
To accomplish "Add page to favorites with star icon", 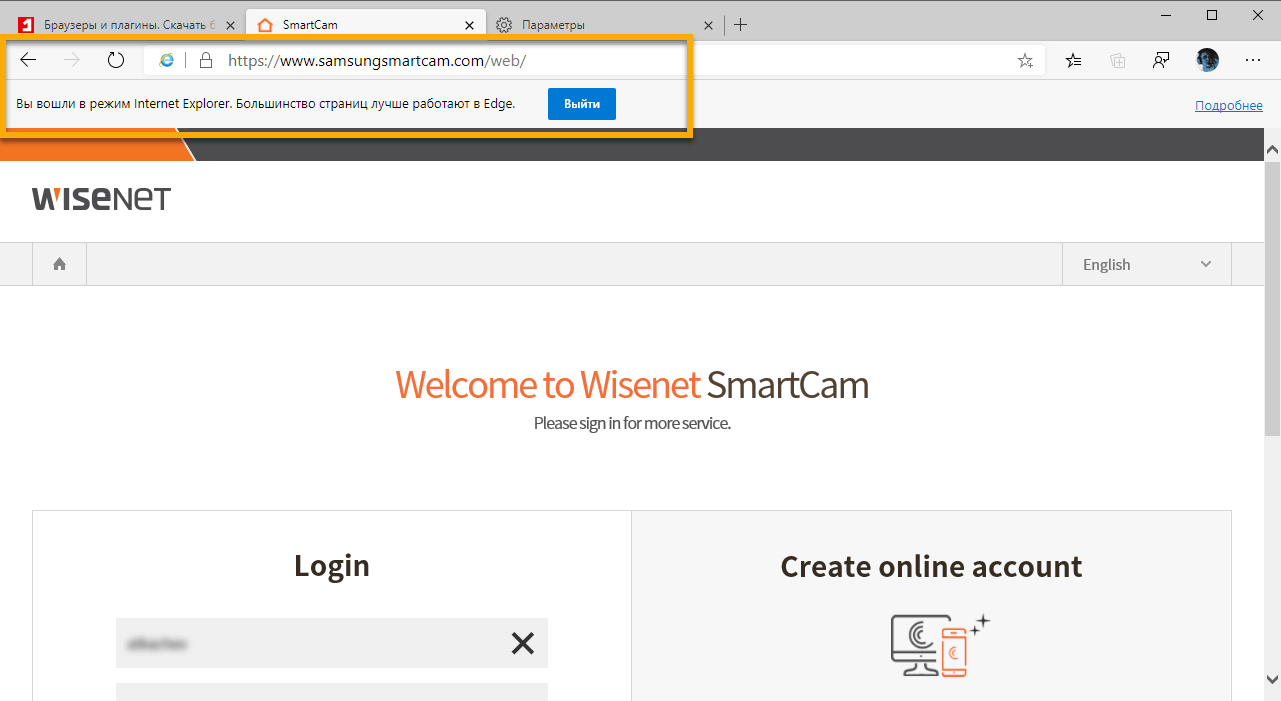I will click(1025, 61).
